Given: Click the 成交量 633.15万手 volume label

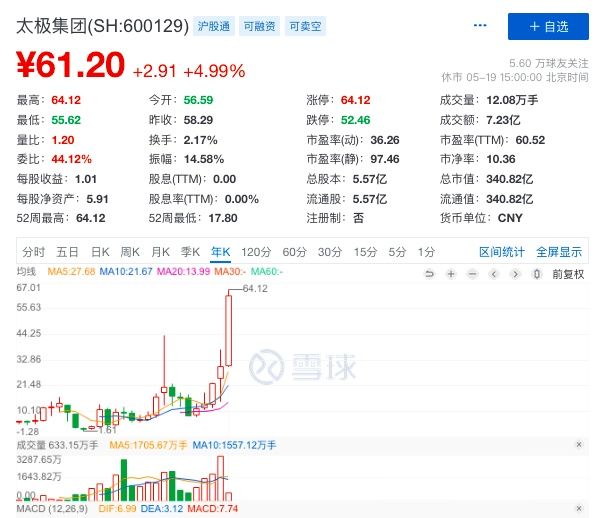Looking at the screenshot, I should [57, 445].
